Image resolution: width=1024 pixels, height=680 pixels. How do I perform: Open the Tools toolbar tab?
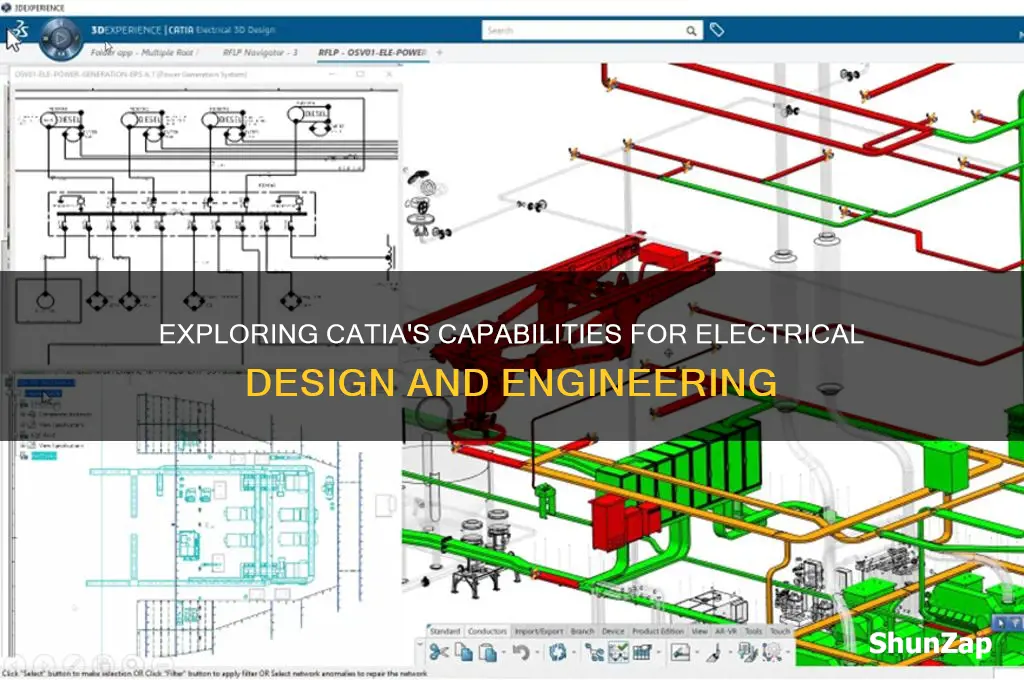click(754, 631)
